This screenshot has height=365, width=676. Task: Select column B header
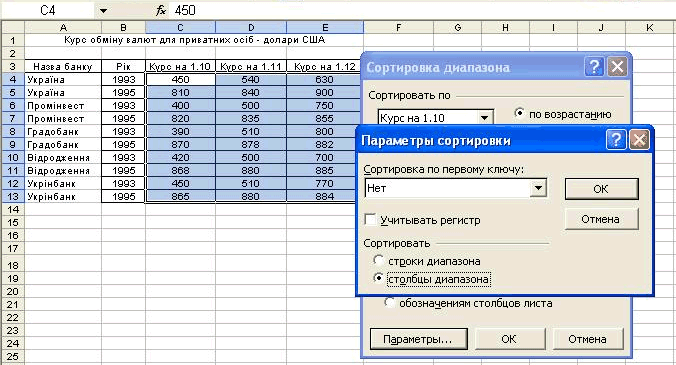point(123,28)
